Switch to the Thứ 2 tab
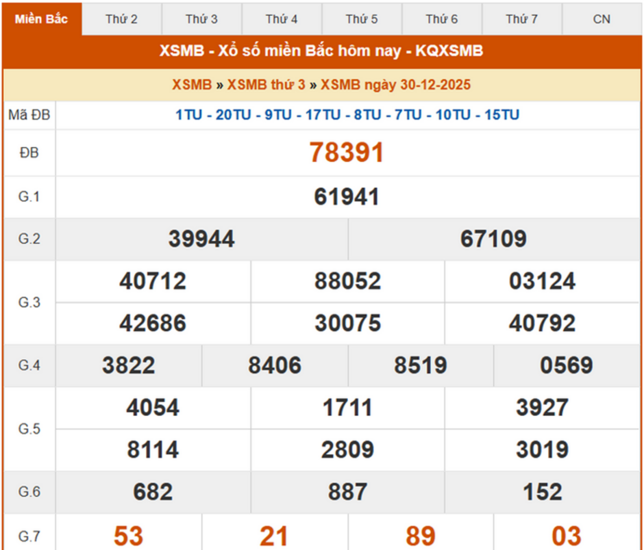Viewport: 644px width, 550px height. coord(121,19)
